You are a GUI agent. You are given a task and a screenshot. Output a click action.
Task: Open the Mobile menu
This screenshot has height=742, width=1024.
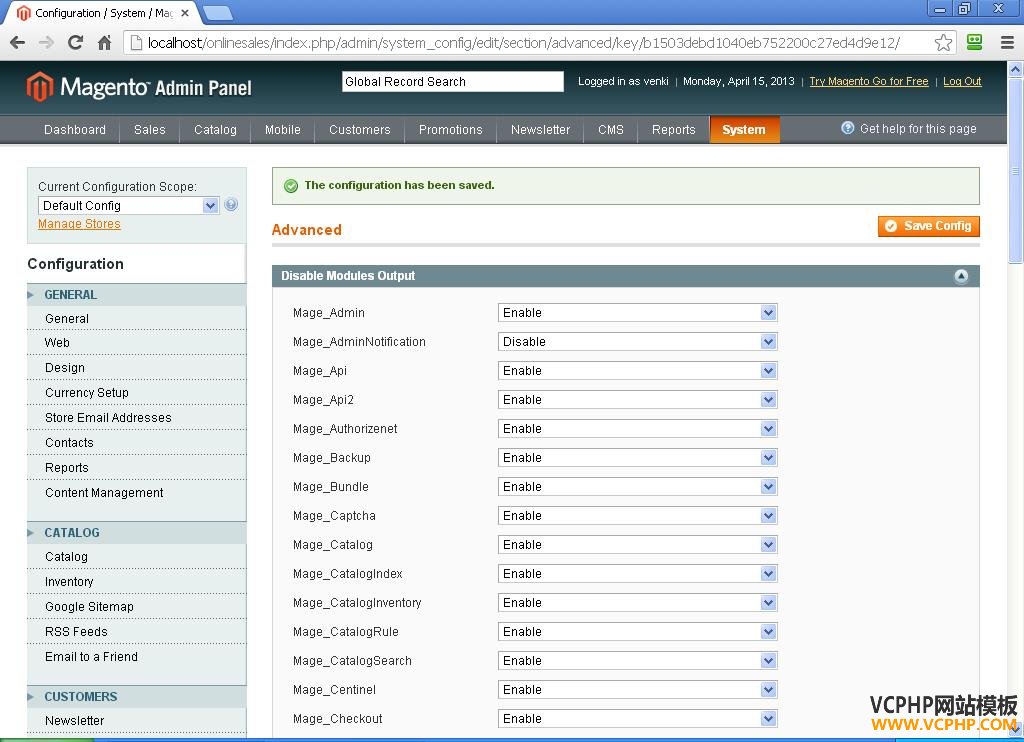(x=283, y=129)
